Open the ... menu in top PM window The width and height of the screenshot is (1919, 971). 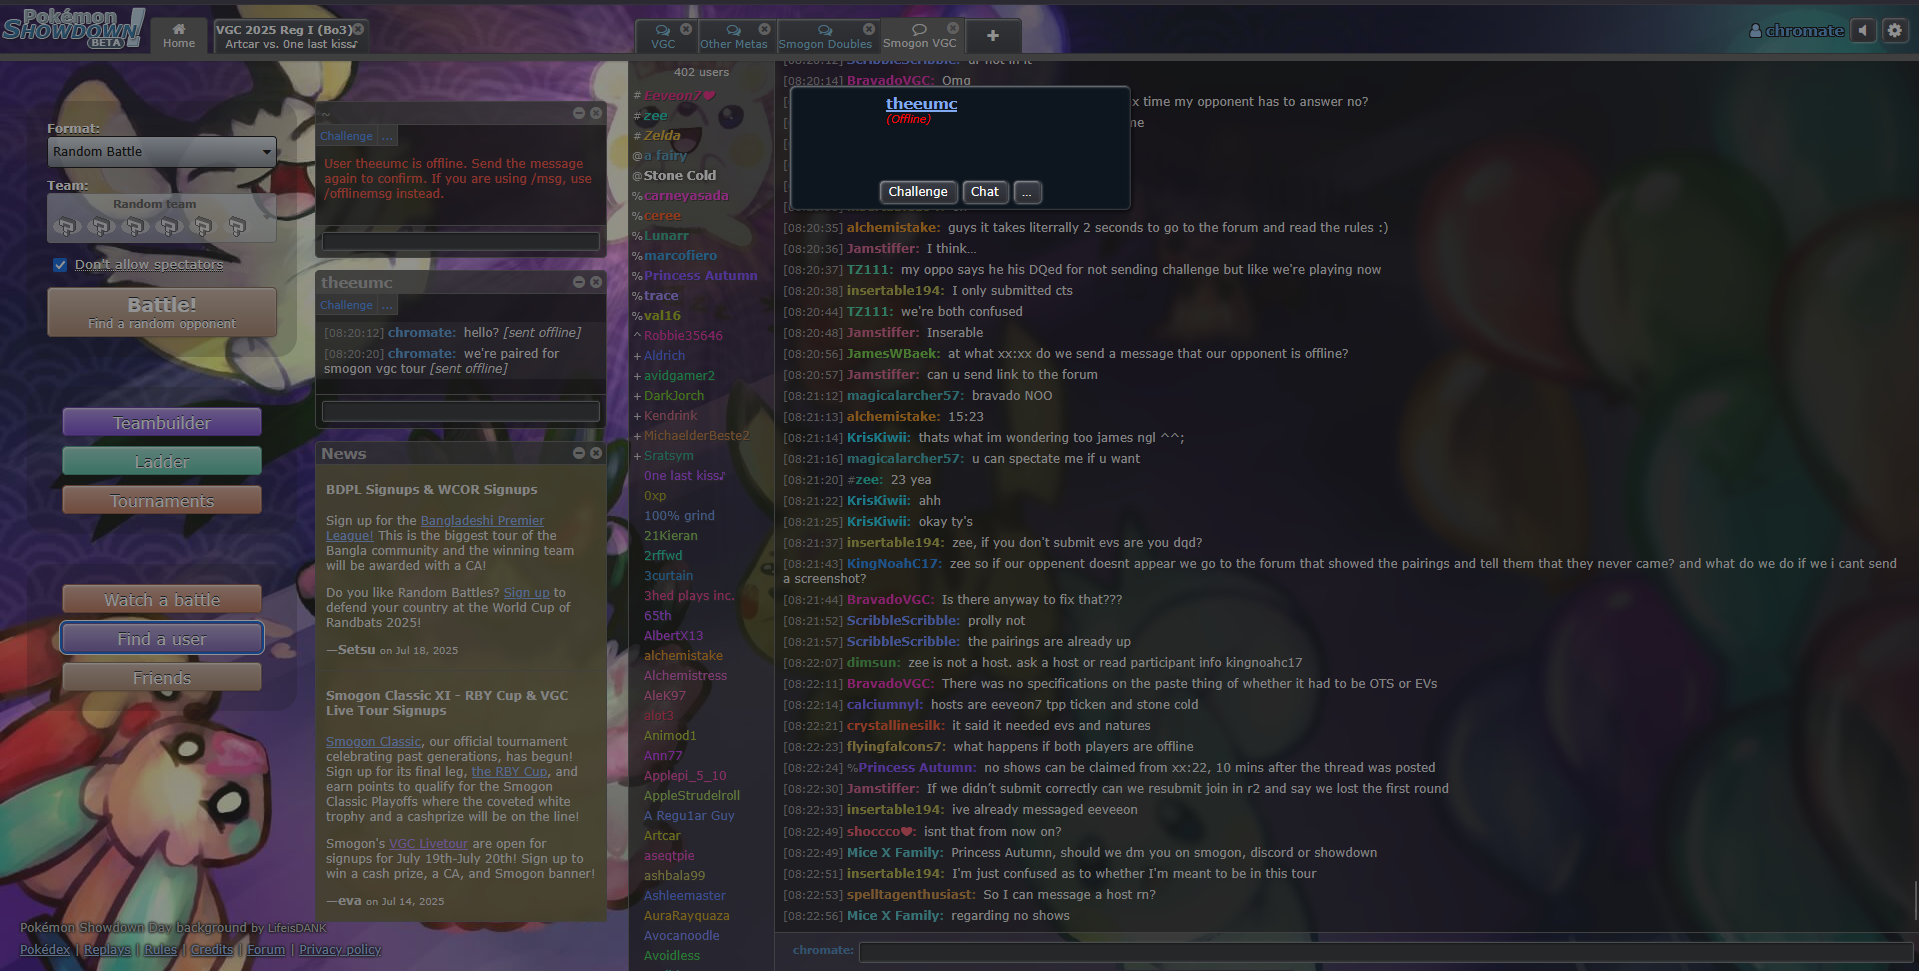click(387, 136)
